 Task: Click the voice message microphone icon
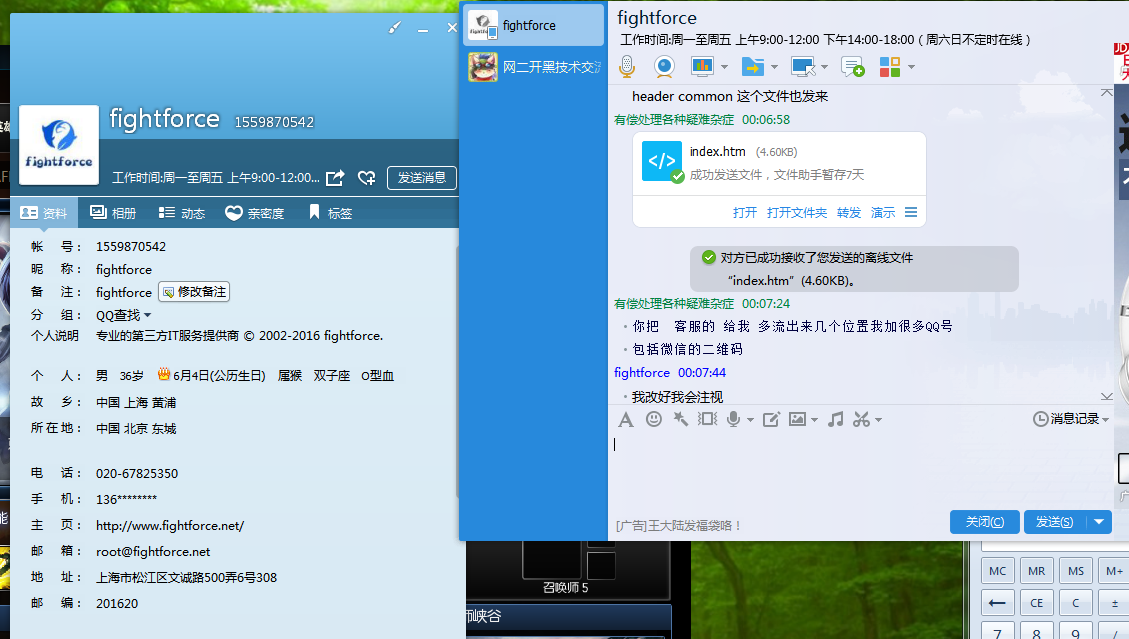(x=734, y=419)
